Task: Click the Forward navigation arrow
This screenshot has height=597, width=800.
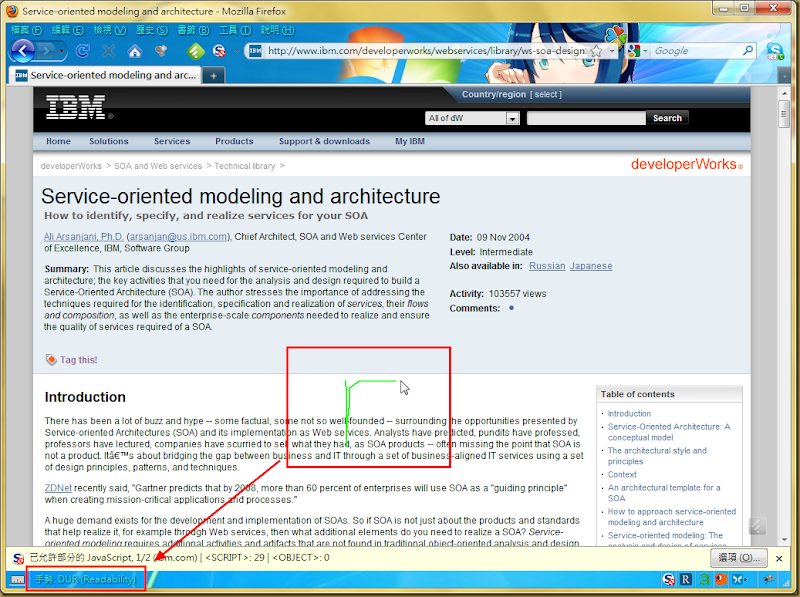Action: click(x=47, y=51)
